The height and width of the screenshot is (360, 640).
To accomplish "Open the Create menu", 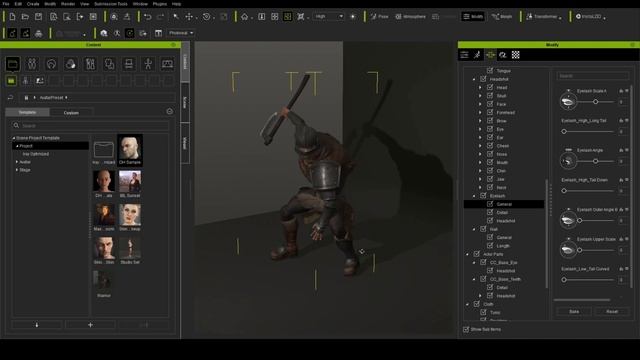I will coord(33,4).
